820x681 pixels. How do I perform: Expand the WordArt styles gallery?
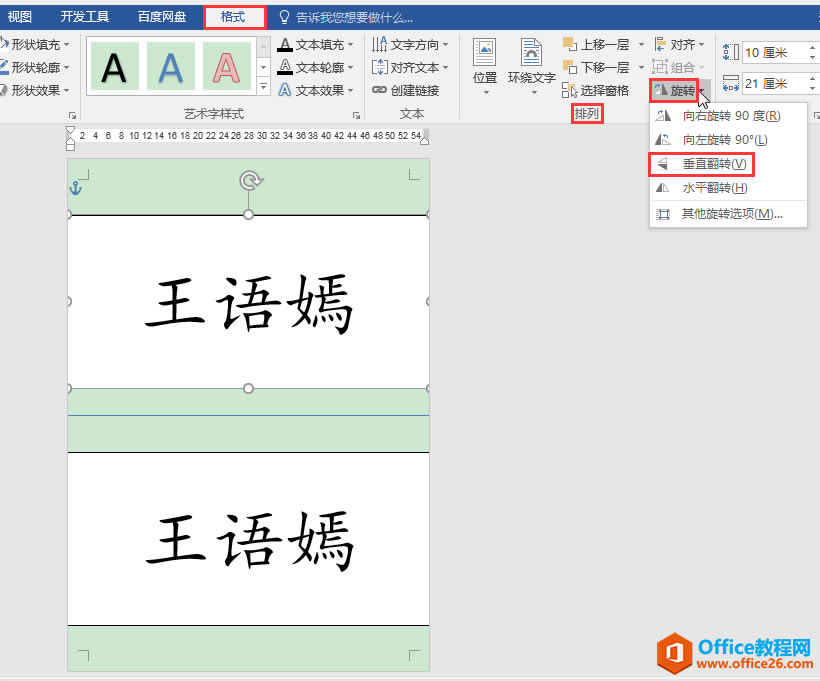coord(264,86)
